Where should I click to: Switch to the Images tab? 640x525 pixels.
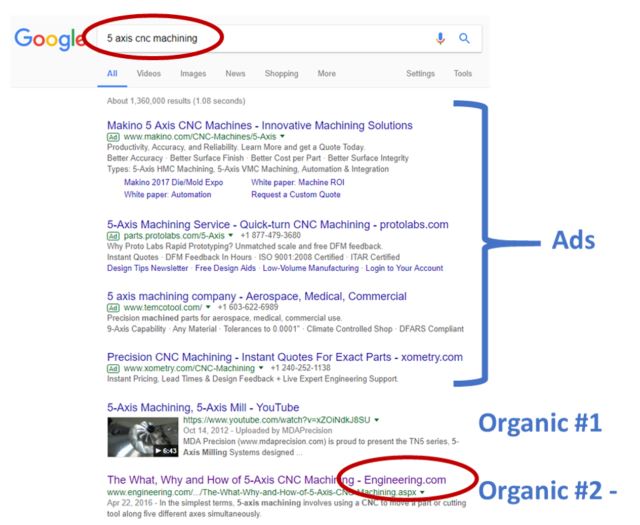coord(193,73)
